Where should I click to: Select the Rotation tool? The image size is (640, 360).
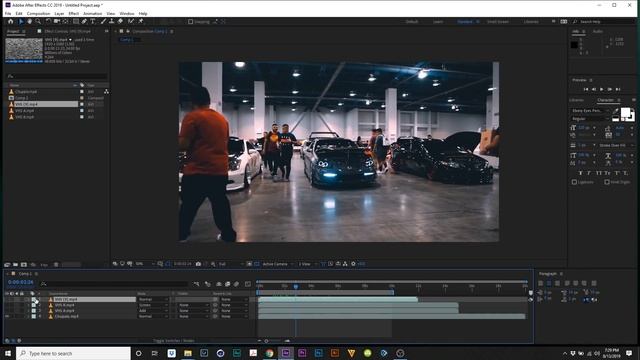48,21
